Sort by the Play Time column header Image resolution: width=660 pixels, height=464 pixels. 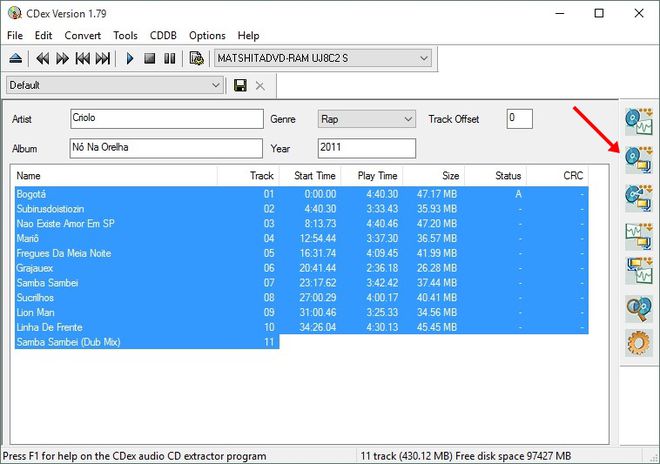coord(372,176)
